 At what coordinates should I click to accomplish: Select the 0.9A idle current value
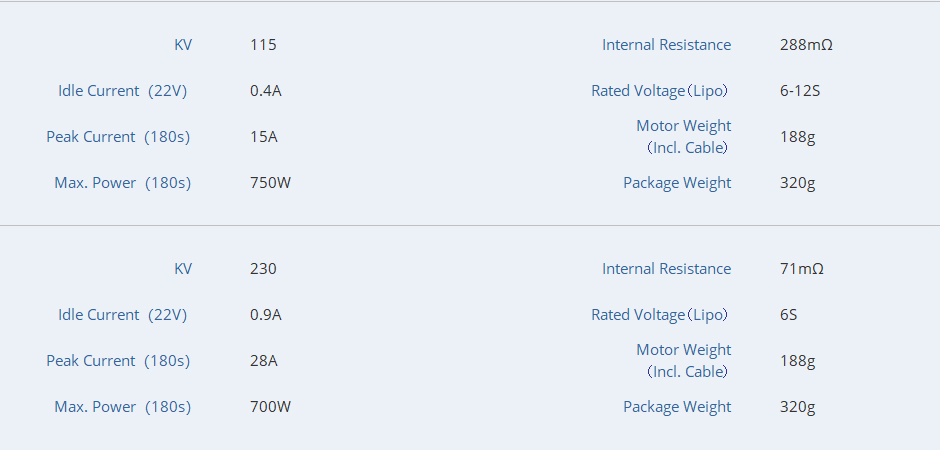[x=266, y=315]
